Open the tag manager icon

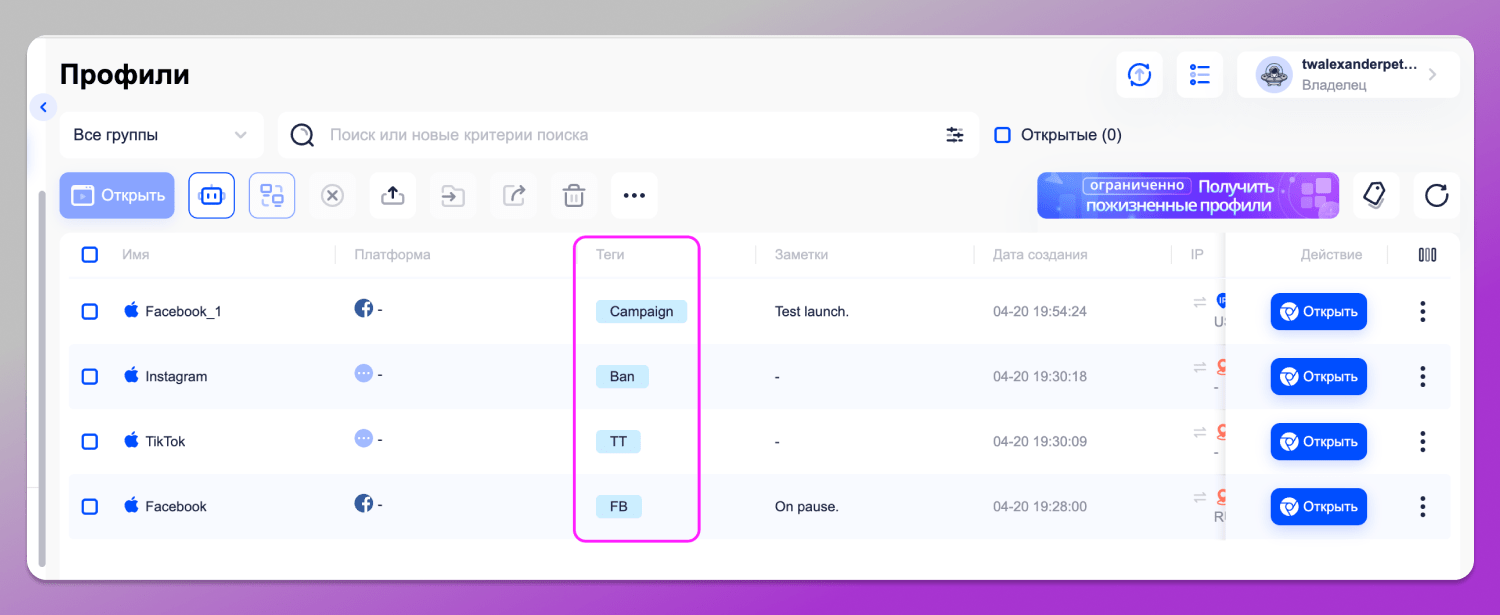1375,195
